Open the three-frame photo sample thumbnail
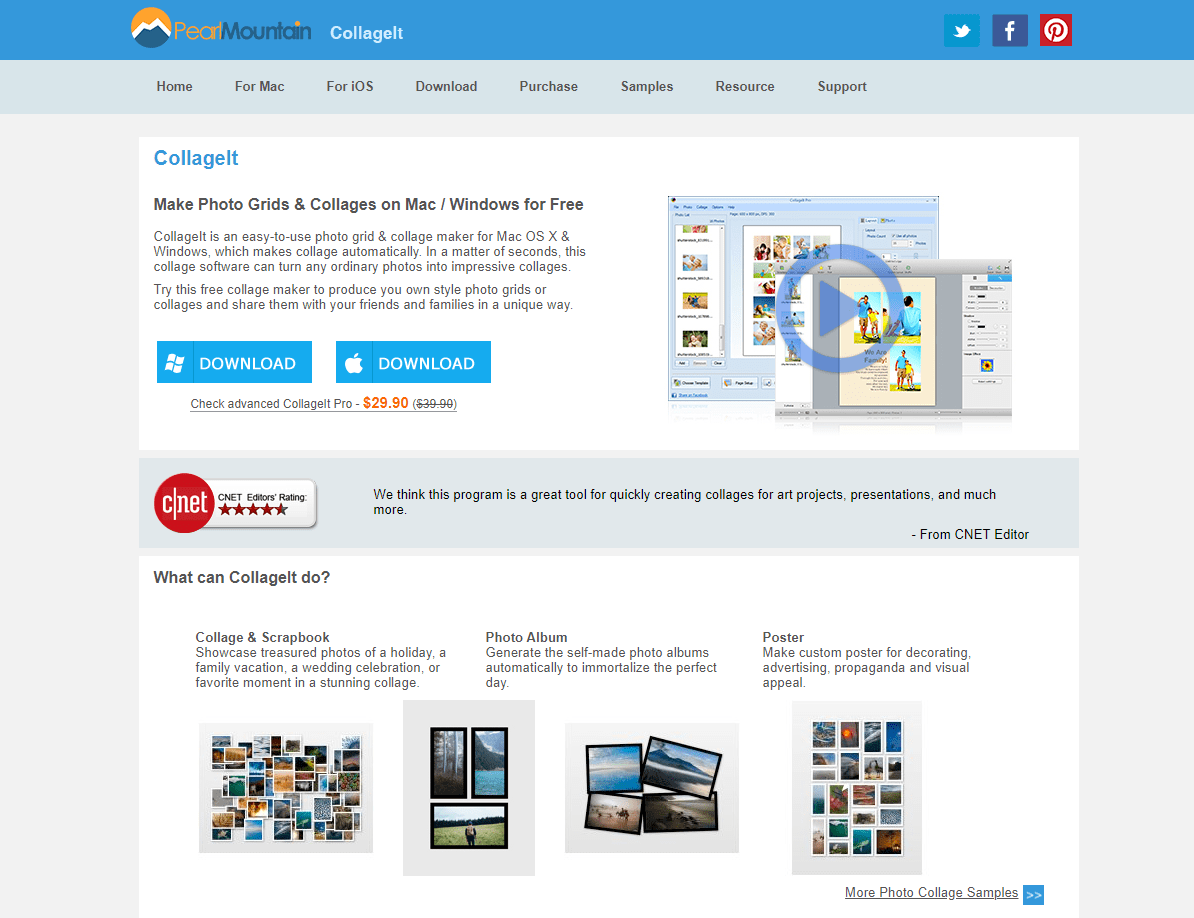Viewport: 1194px width, 918px height. [469, 788]
